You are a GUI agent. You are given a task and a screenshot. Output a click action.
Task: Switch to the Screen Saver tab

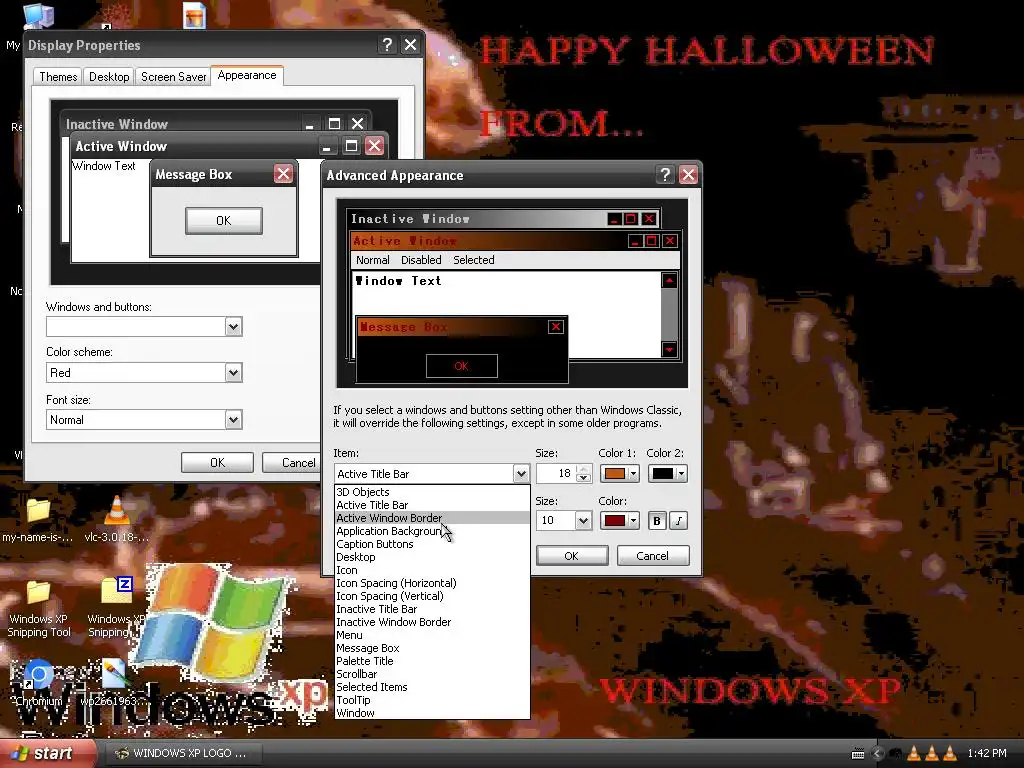point(173,76)
